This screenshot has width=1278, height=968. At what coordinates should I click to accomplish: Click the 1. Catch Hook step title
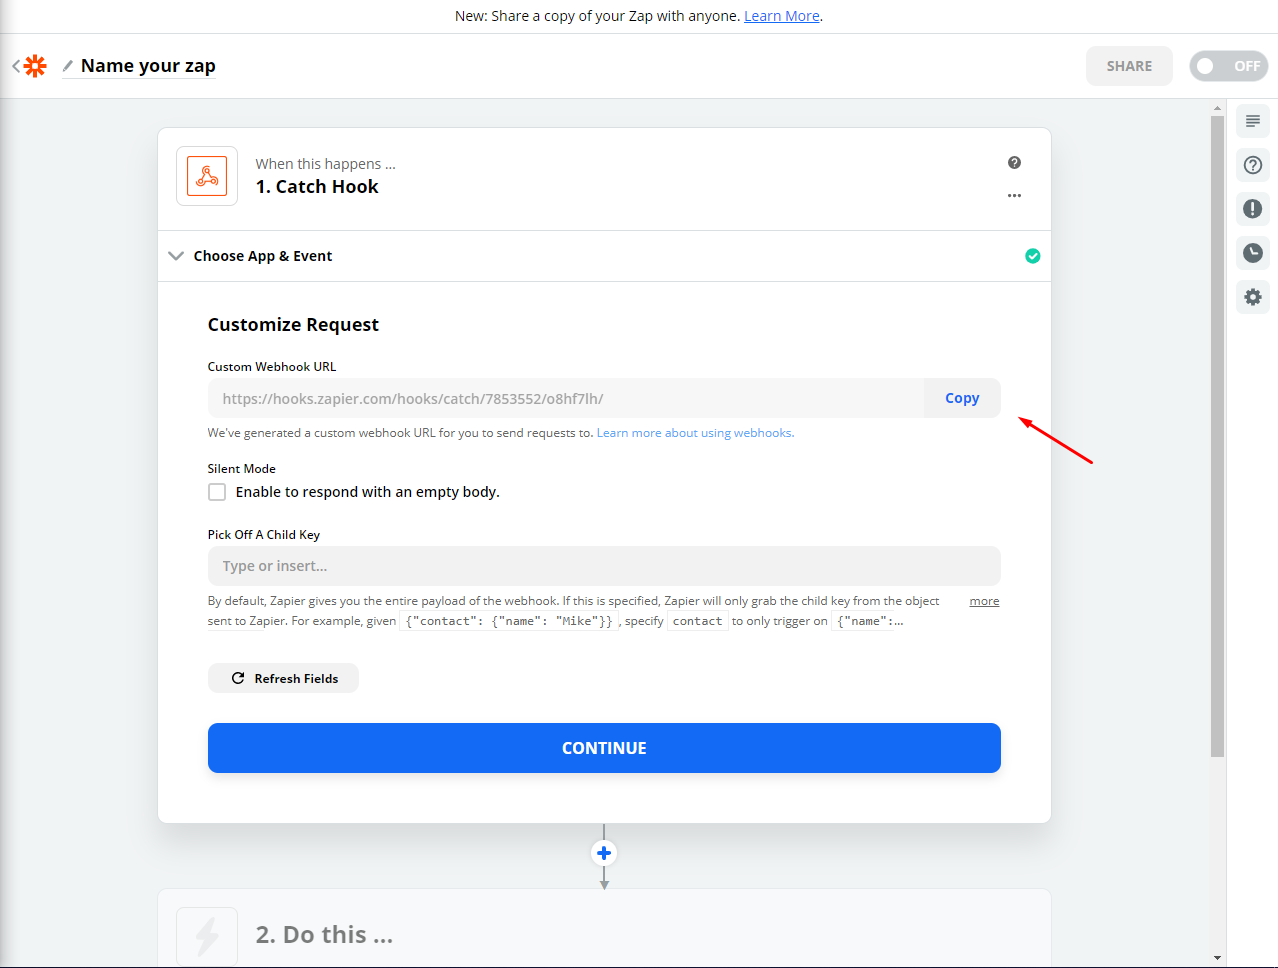(317, 187)
